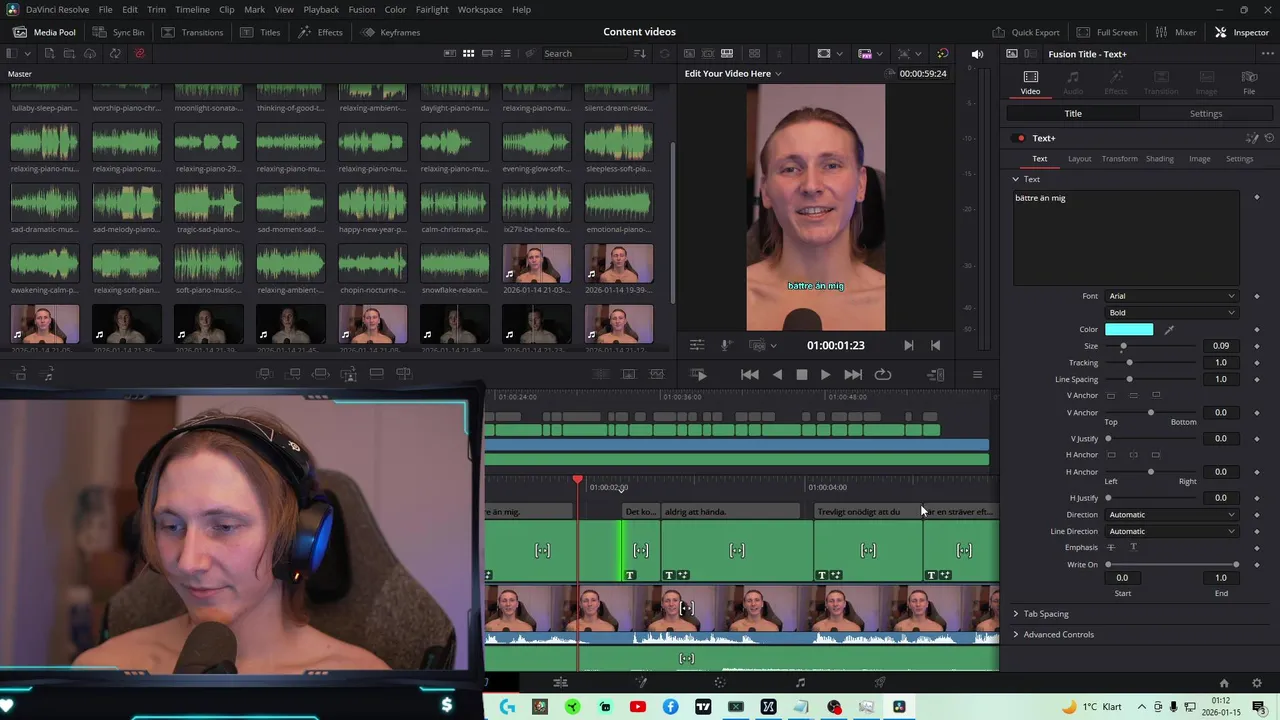1280x720 pixels.
Task: Select the inspector Settings main tab
Action: [1205, 114]
